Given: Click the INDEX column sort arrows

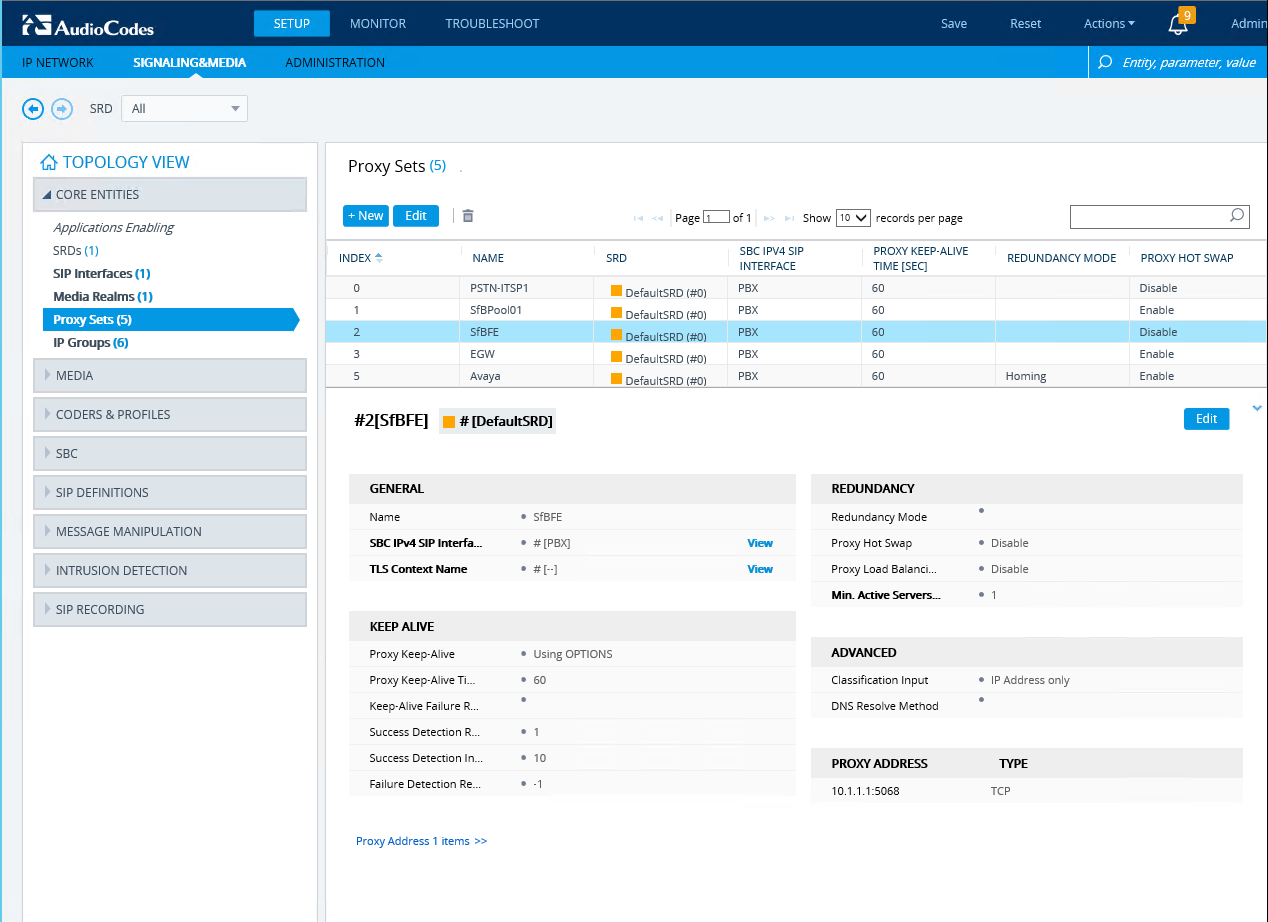Looking at the screenshot, I should coord(378,258).
